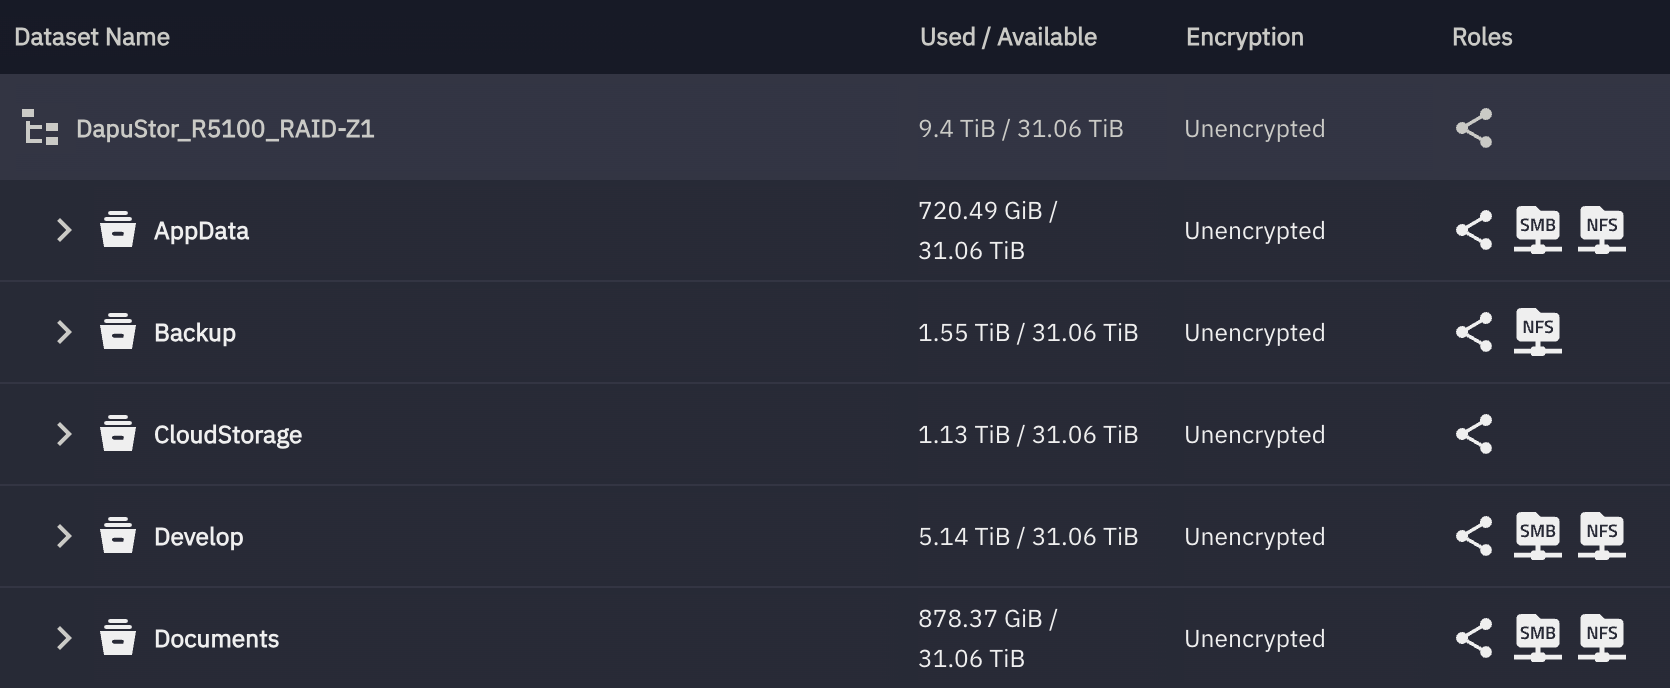Click the share icon for DapuStor_R5100_RAID-Z1
The width and height of the screenshot is (1670, 688).
pos(1473,128)
